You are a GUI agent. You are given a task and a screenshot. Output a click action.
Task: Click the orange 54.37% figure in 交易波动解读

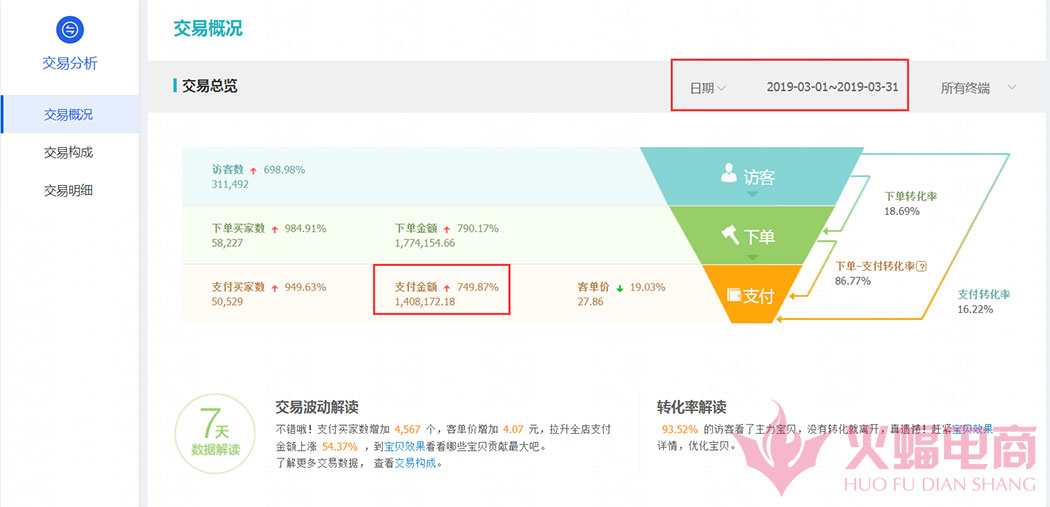click(338, 446)
